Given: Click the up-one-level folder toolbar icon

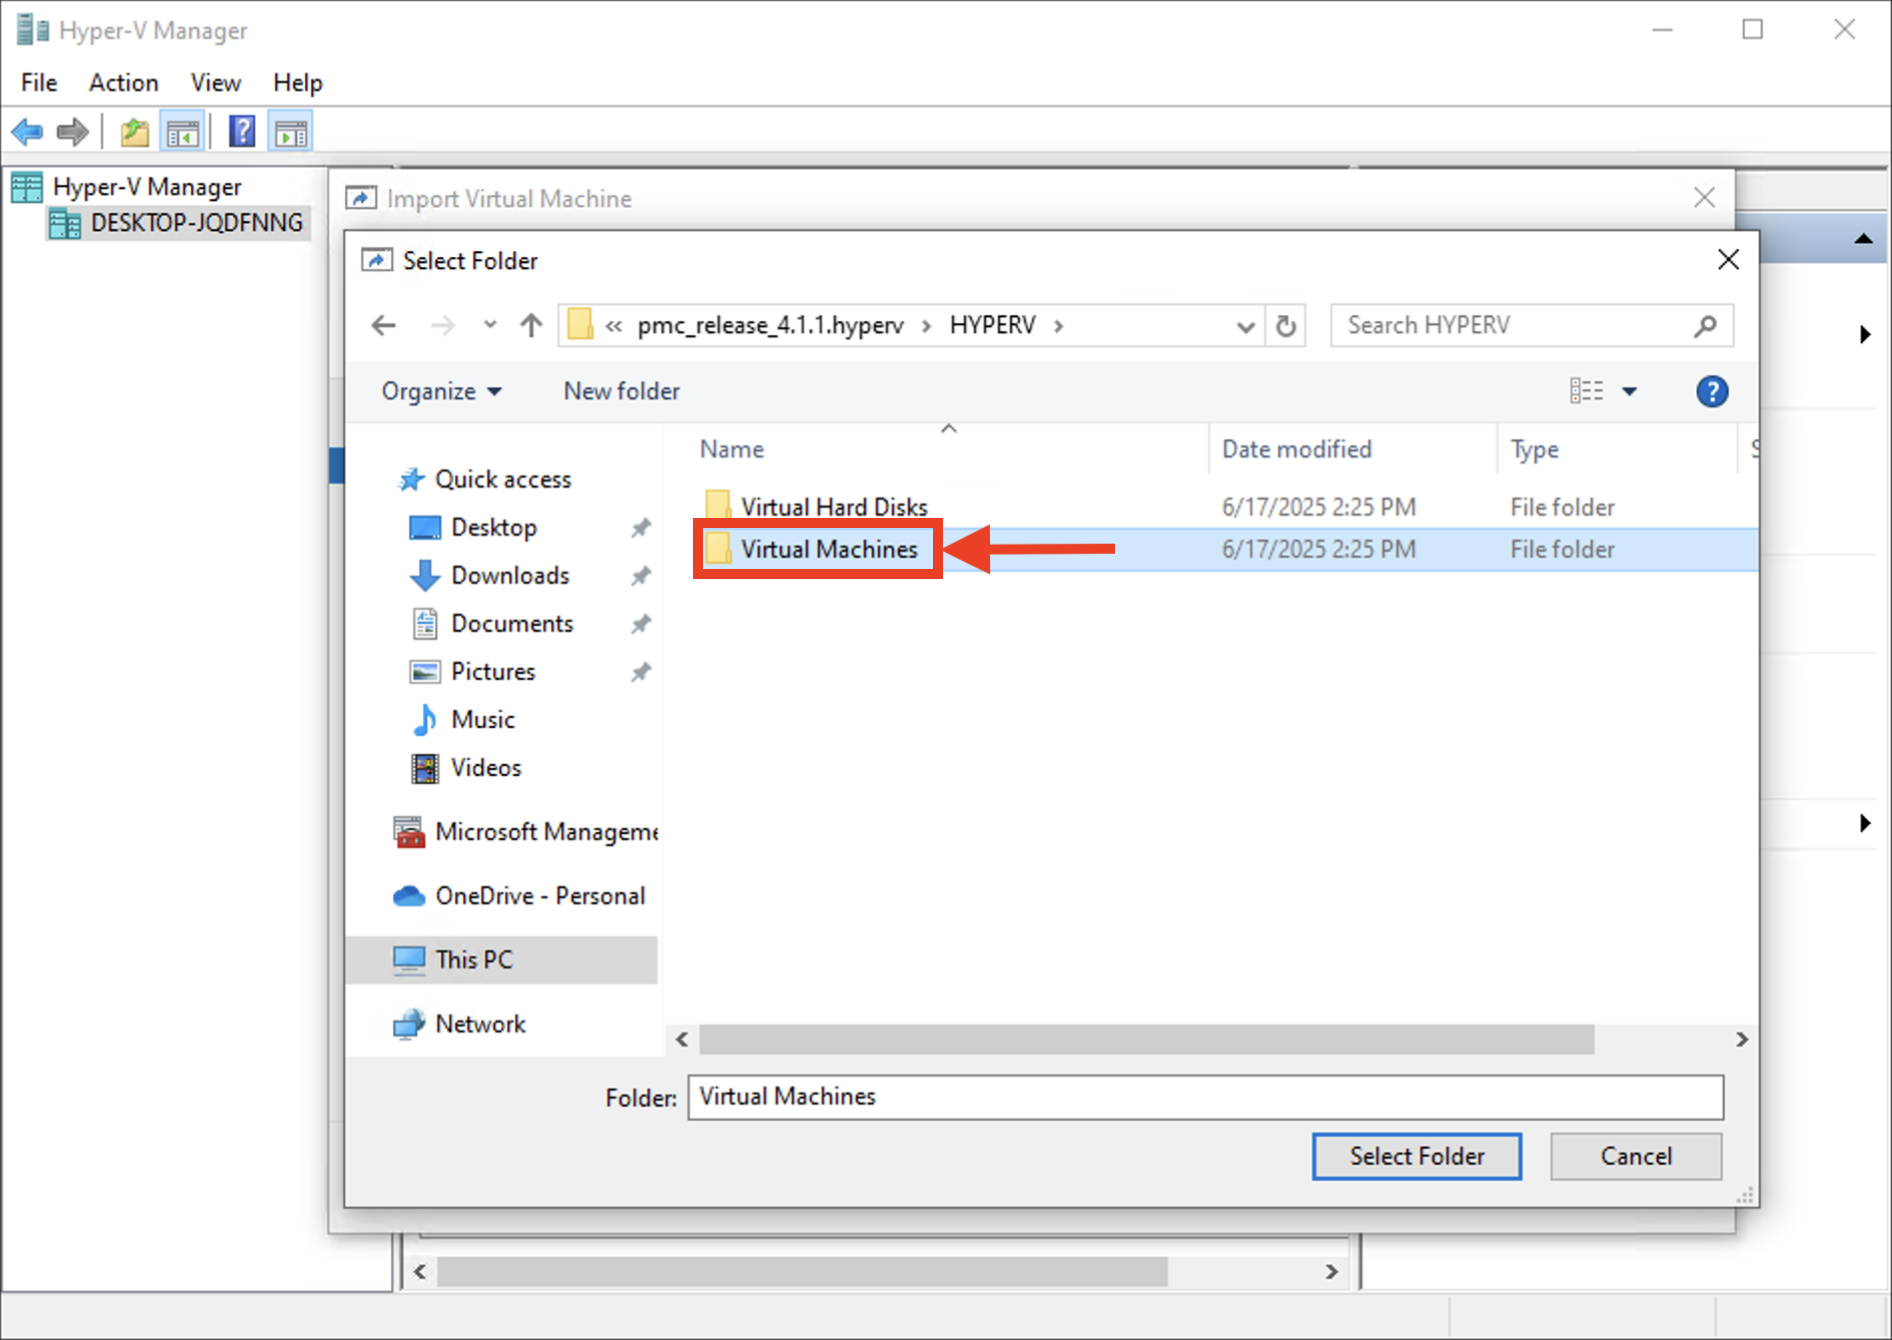Looking at the screenshot, I should tap(134, 132).
